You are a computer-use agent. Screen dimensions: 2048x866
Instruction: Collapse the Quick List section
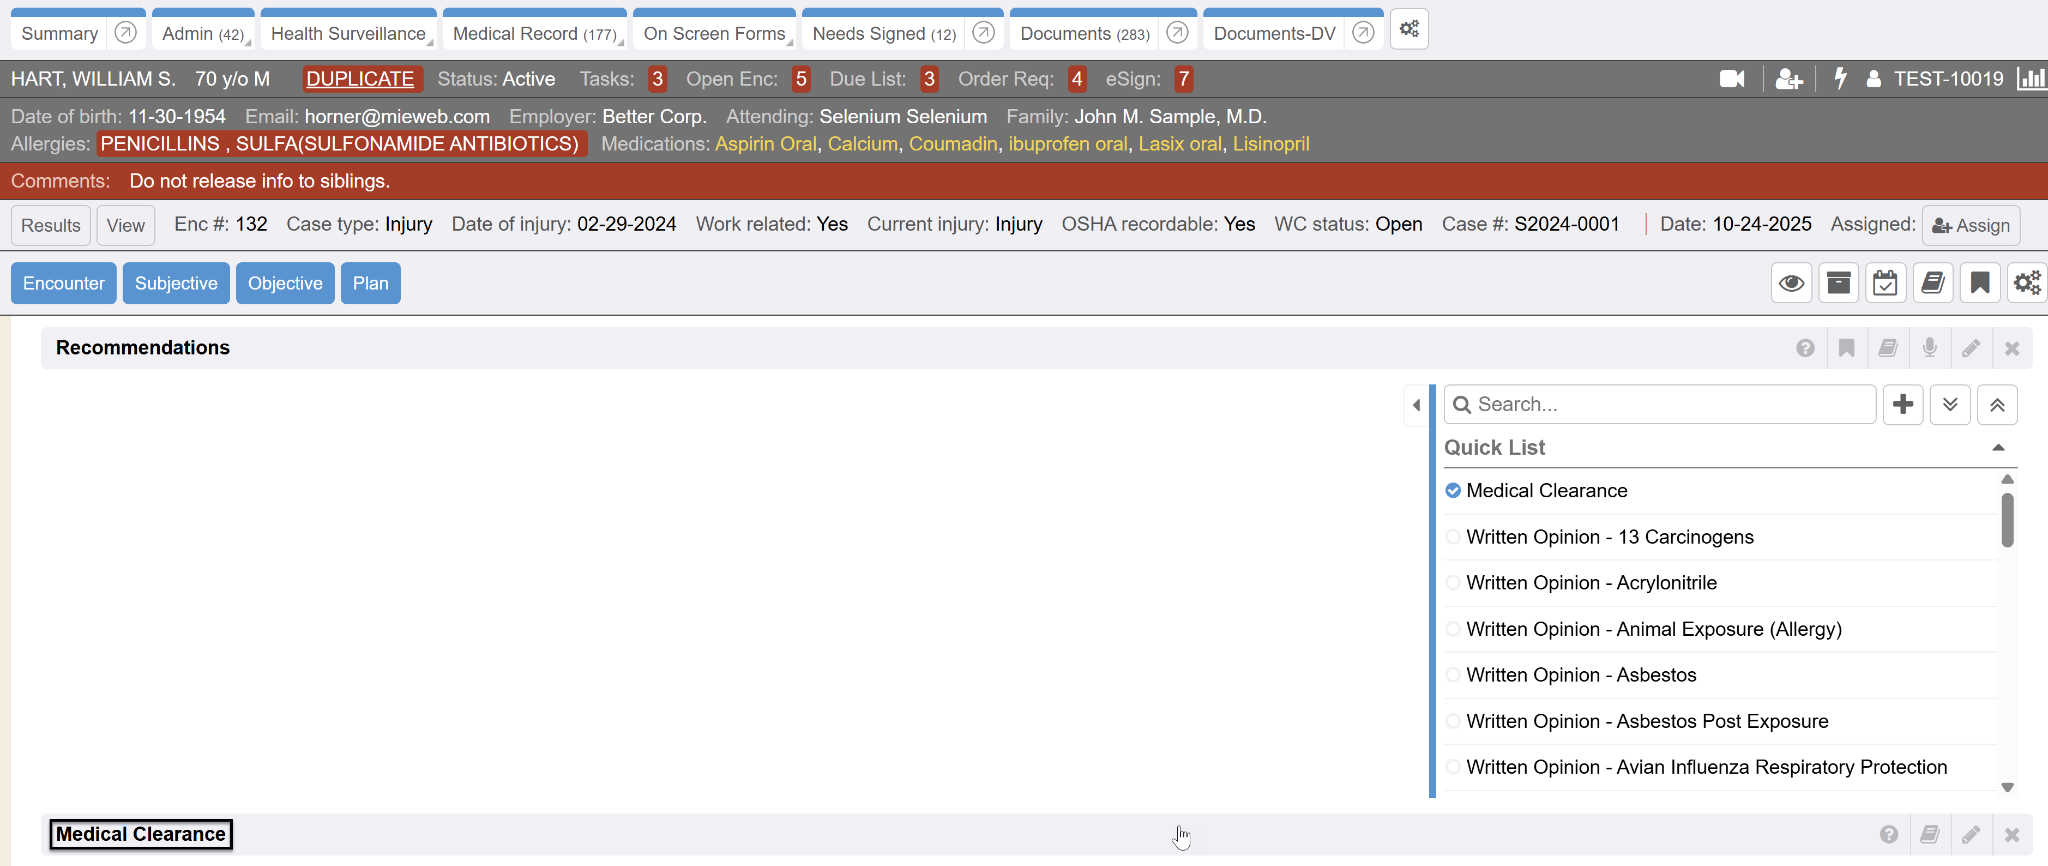pos(1998,448)
